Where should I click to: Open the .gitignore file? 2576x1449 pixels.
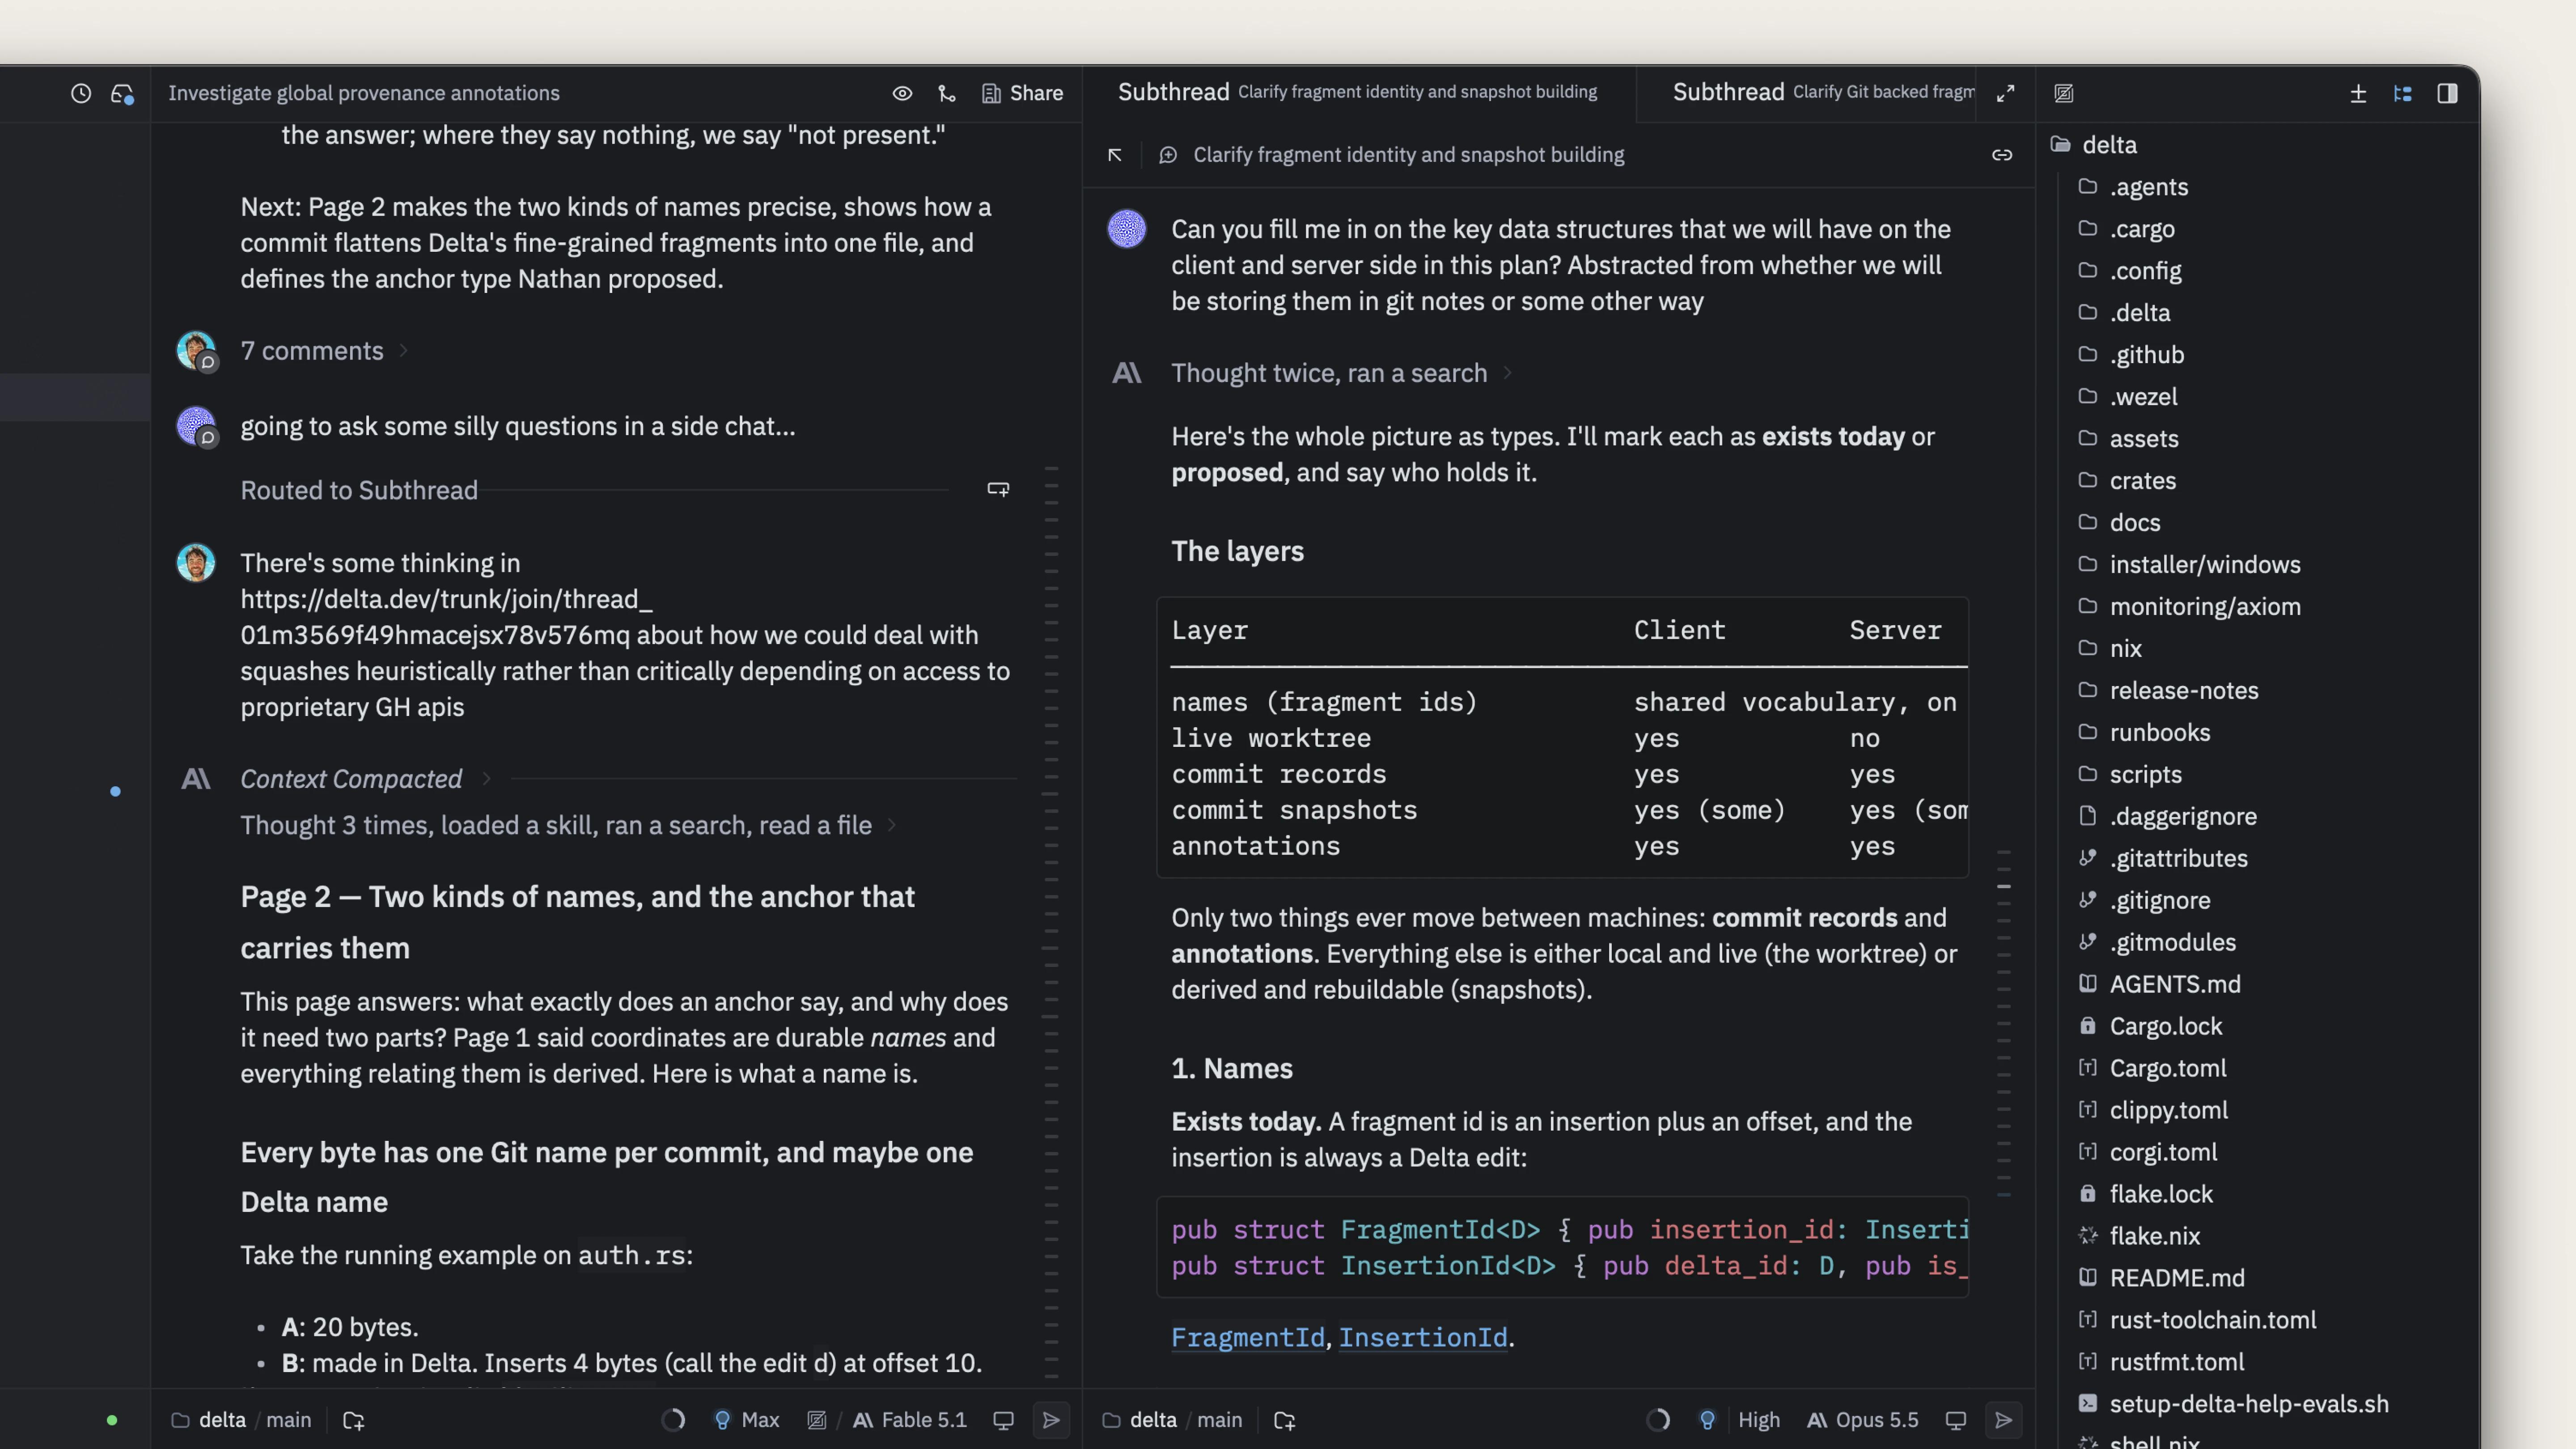pos(2145,901)
